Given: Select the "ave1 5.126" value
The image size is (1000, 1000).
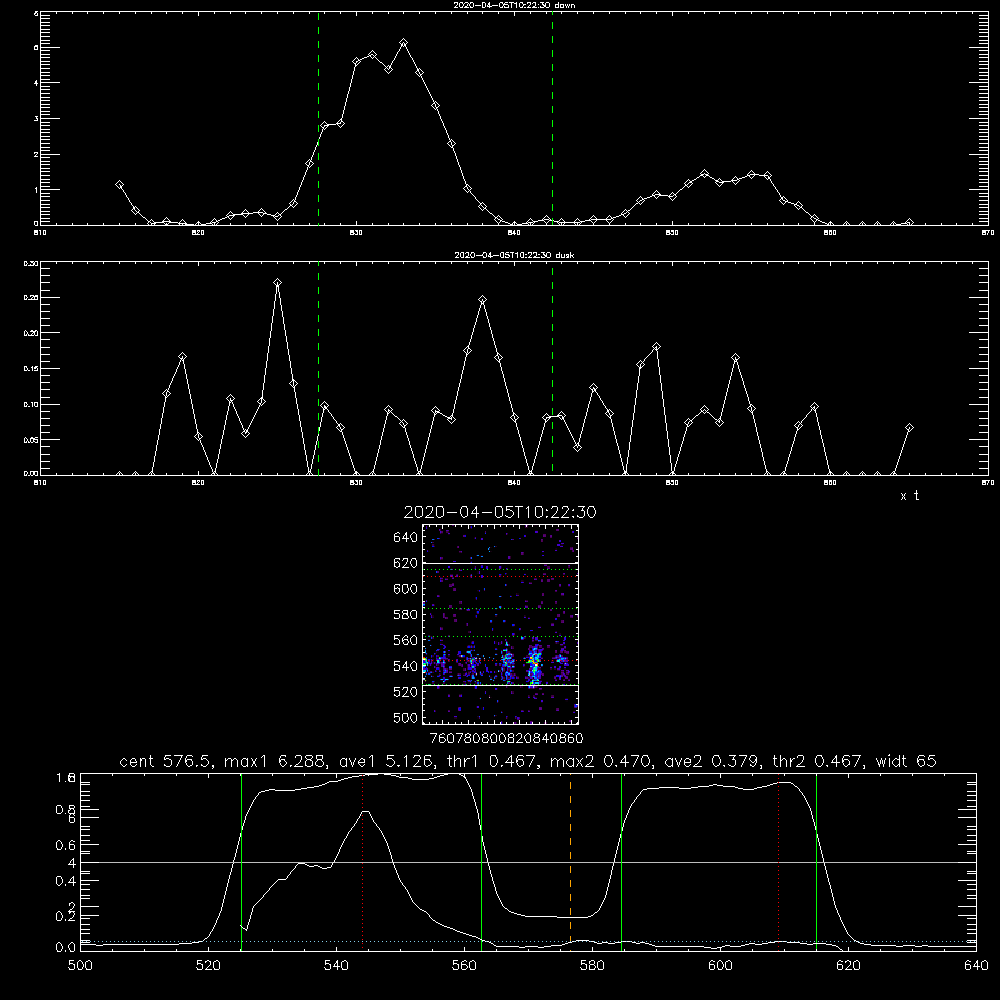Looking at the screenshot, I should point(385,761).
